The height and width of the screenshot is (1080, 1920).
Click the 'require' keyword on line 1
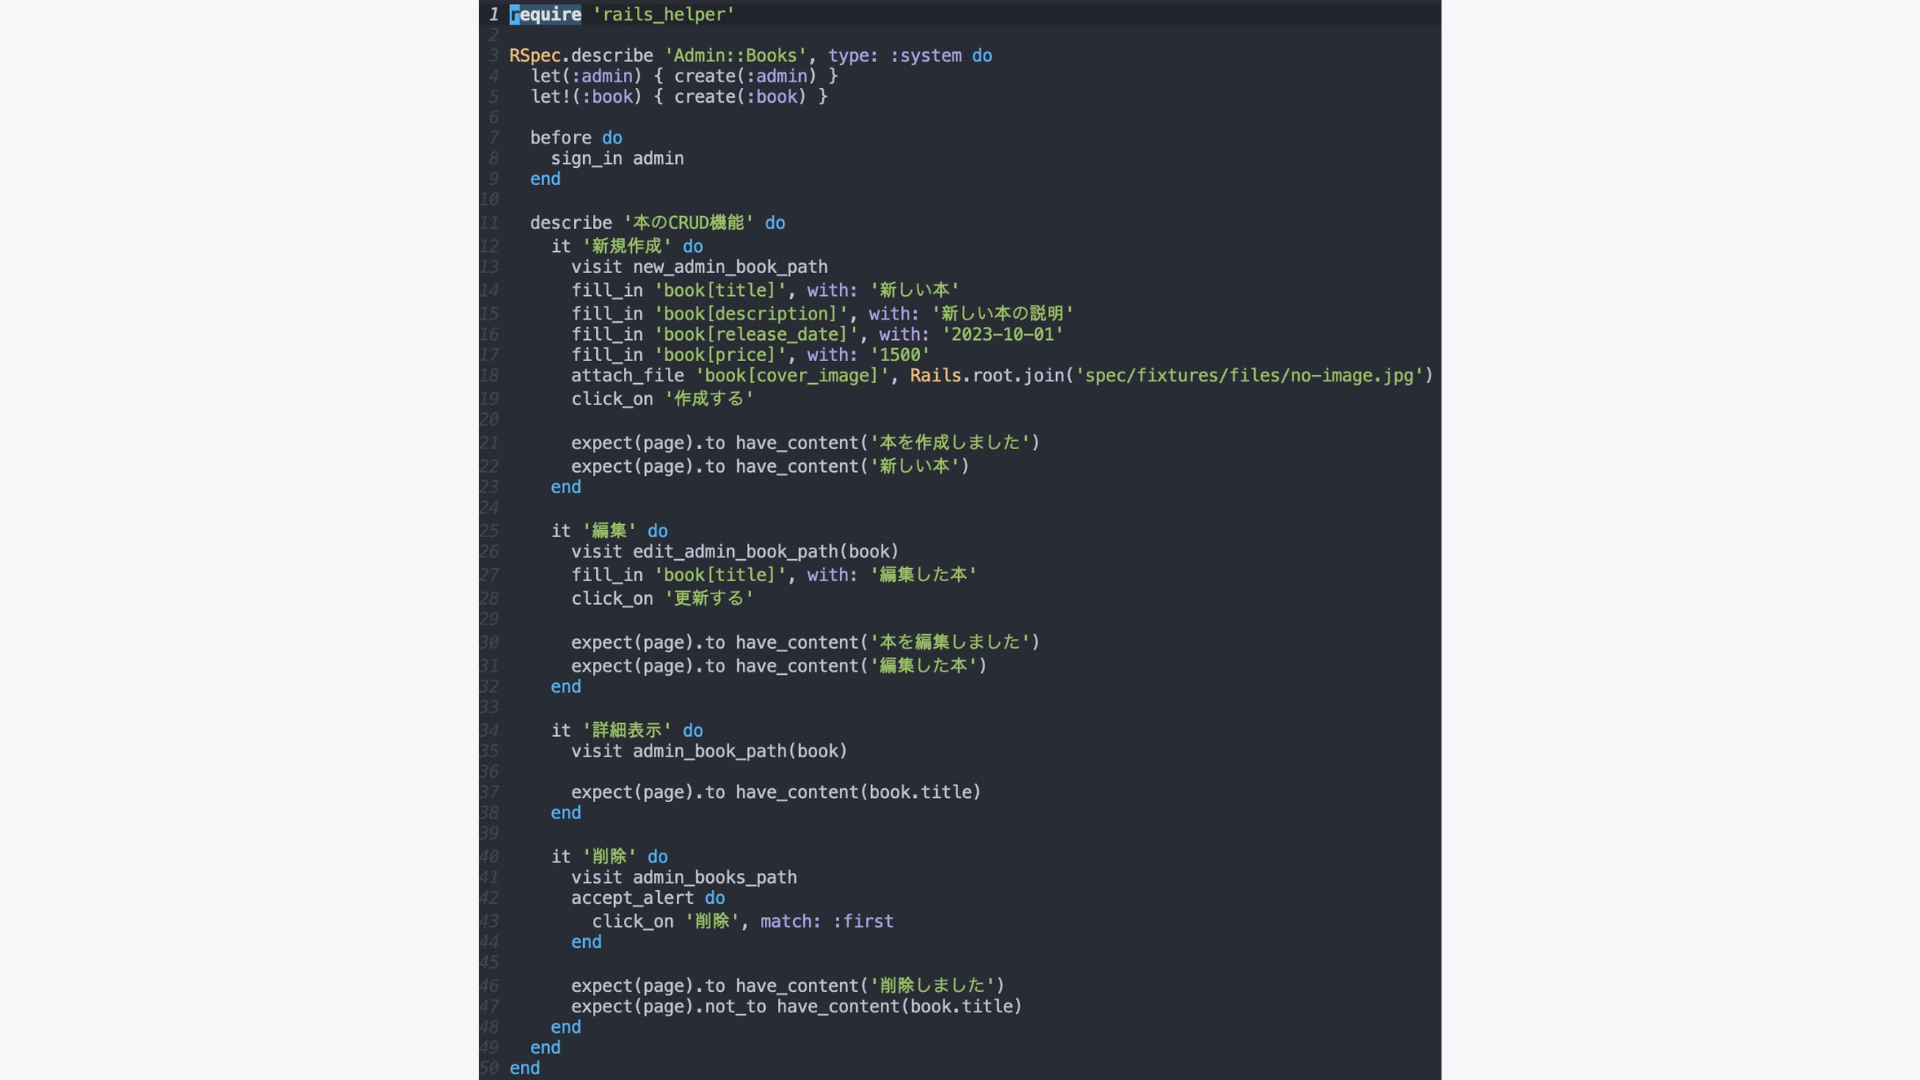(x=545, y=14)
